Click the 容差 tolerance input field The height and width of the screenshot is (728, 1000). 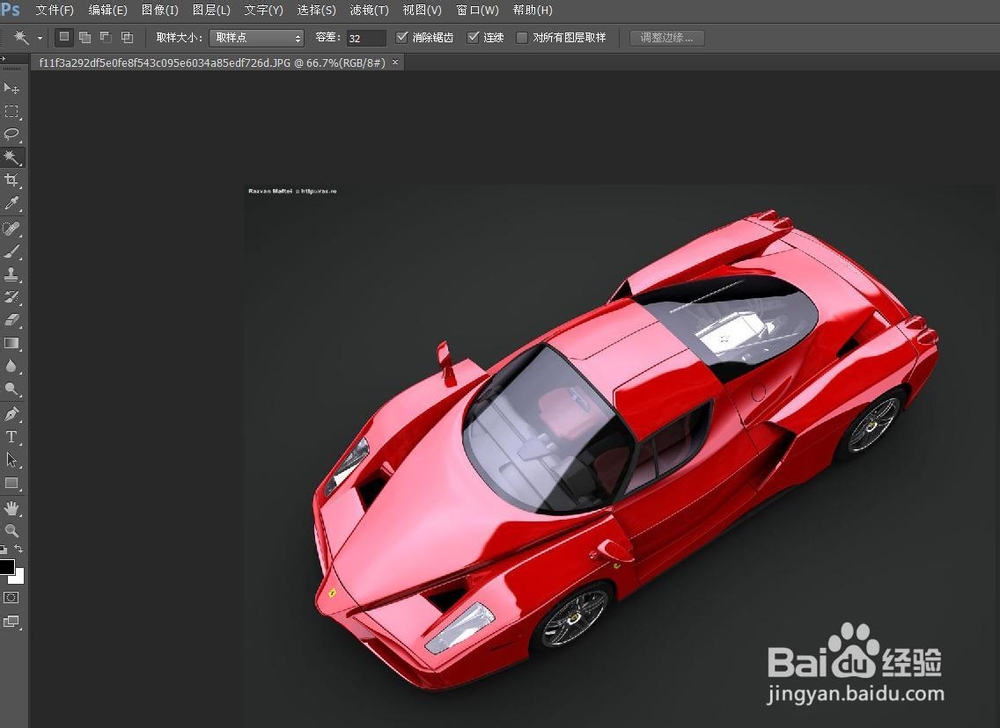[x=366, y=38]
